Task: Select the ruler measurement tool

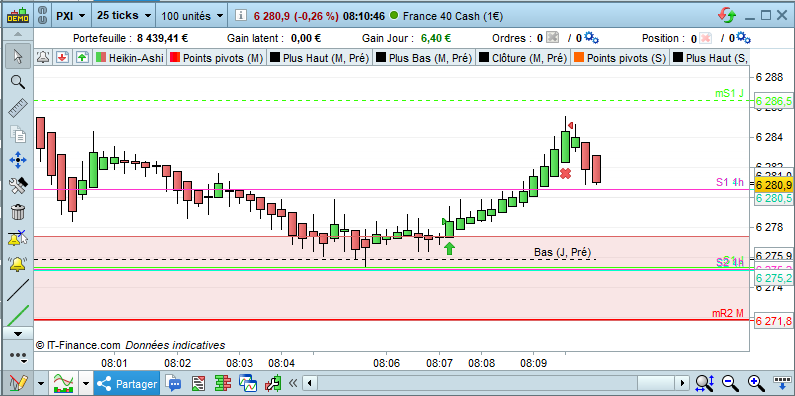Action: pyautogui.click(x=18, y=108)
